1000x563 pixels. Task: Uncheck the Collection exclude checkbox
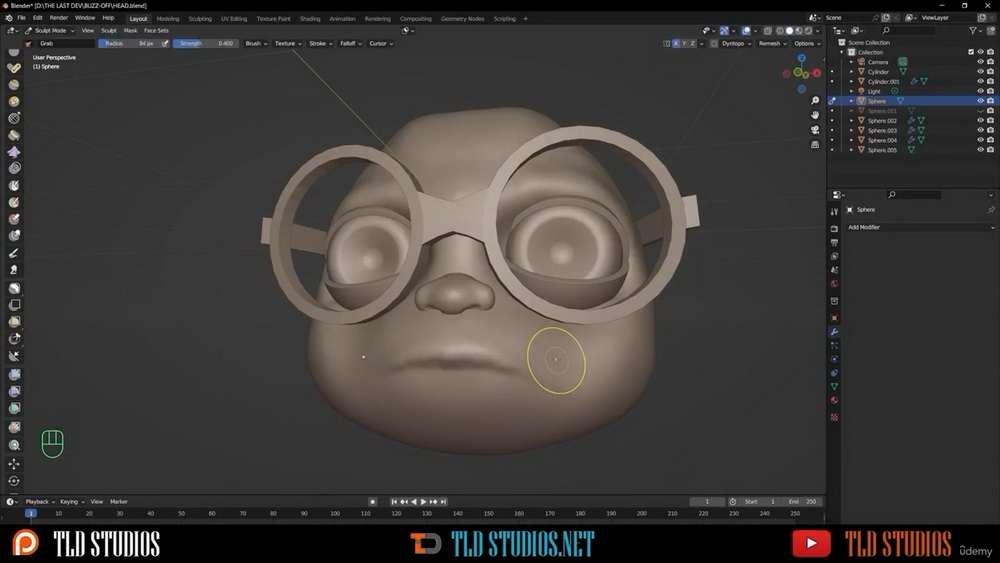[x=971, y=52]
